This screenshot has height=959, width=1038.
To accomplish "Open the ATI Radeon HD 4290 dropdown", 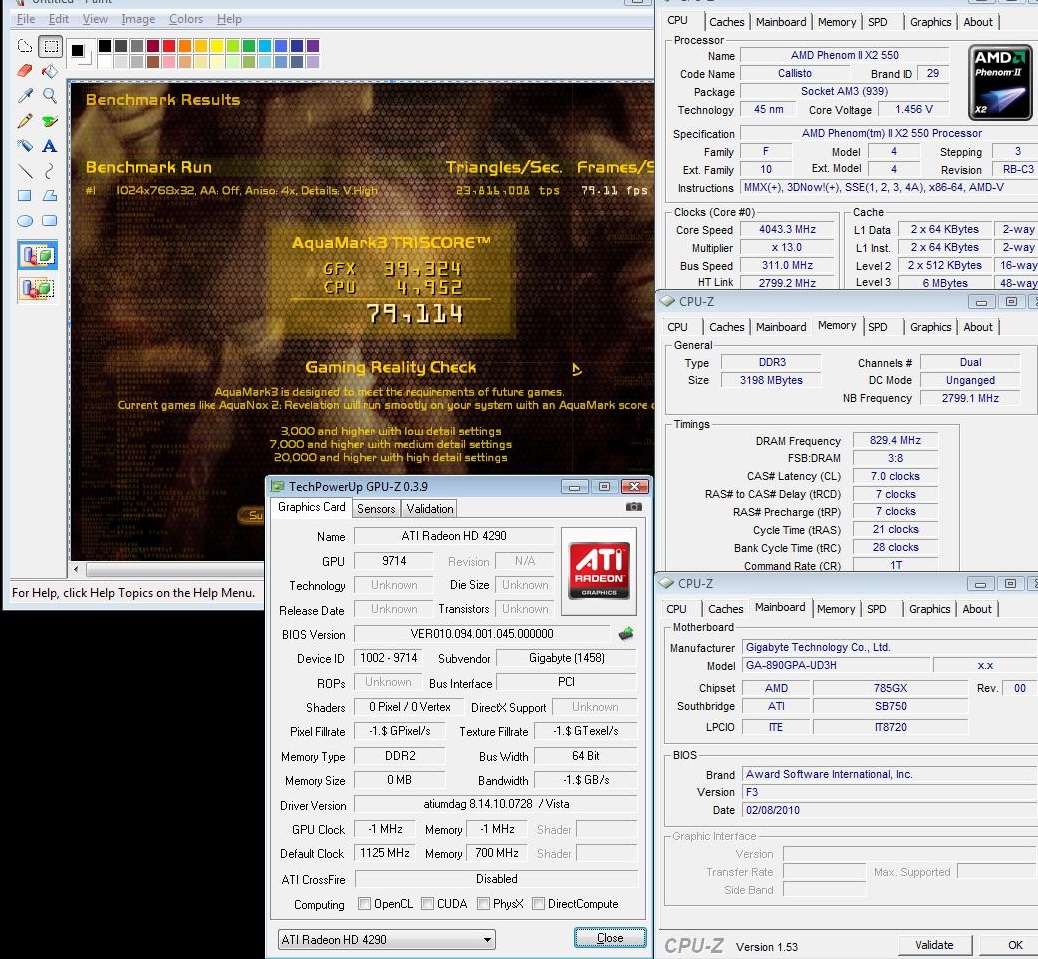I will point(386,939).
